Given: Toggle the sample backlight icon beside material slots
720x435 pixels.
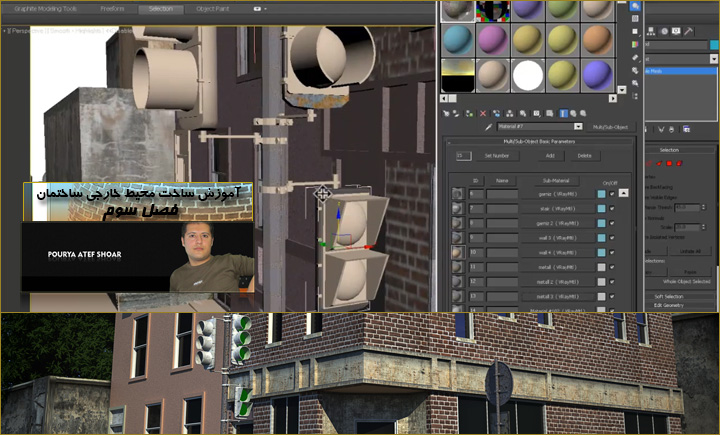Looking at the screenshot, I should click(x=635, y=19).
